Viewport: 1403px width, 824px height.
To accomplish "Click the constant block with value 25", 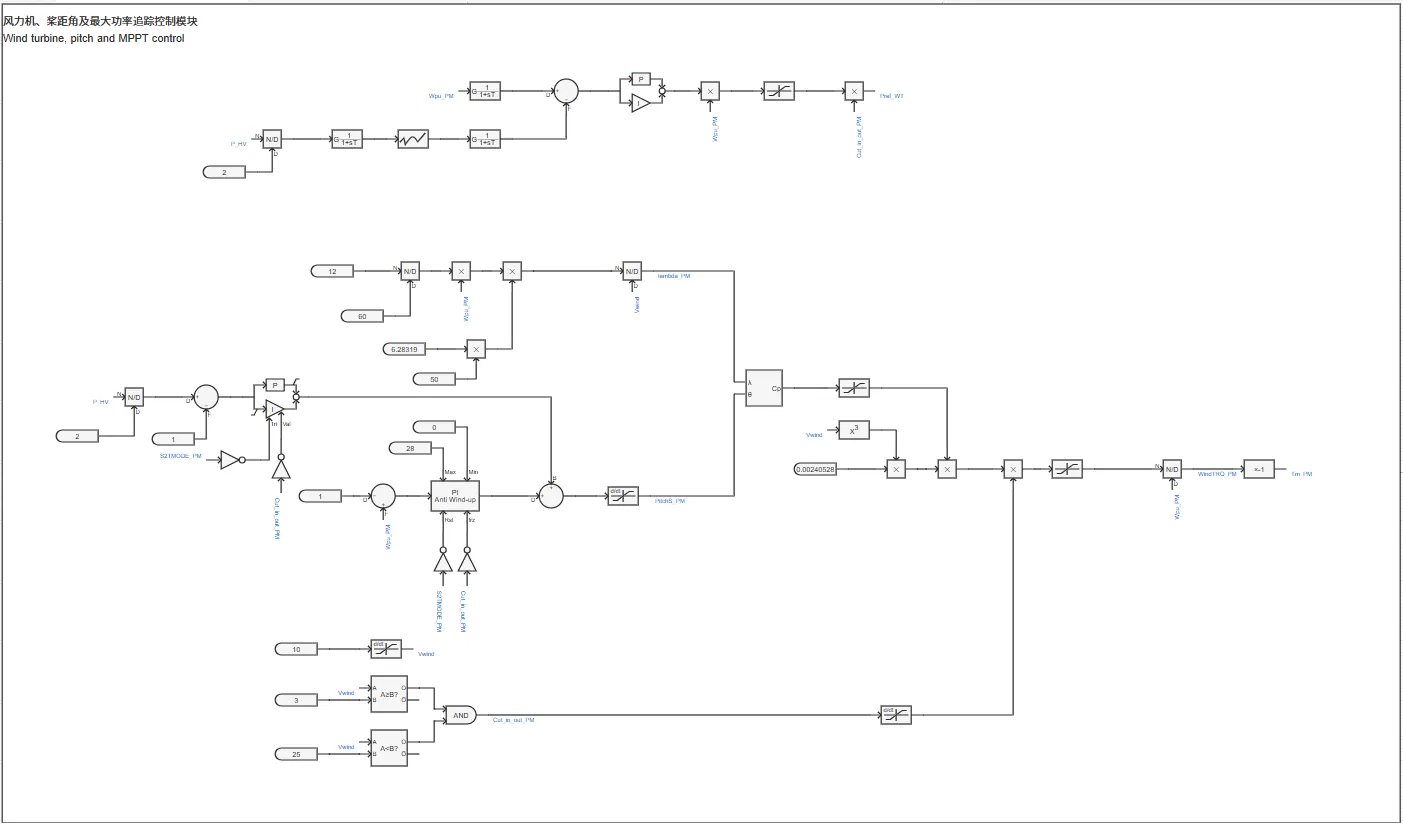I will (296, 754).
